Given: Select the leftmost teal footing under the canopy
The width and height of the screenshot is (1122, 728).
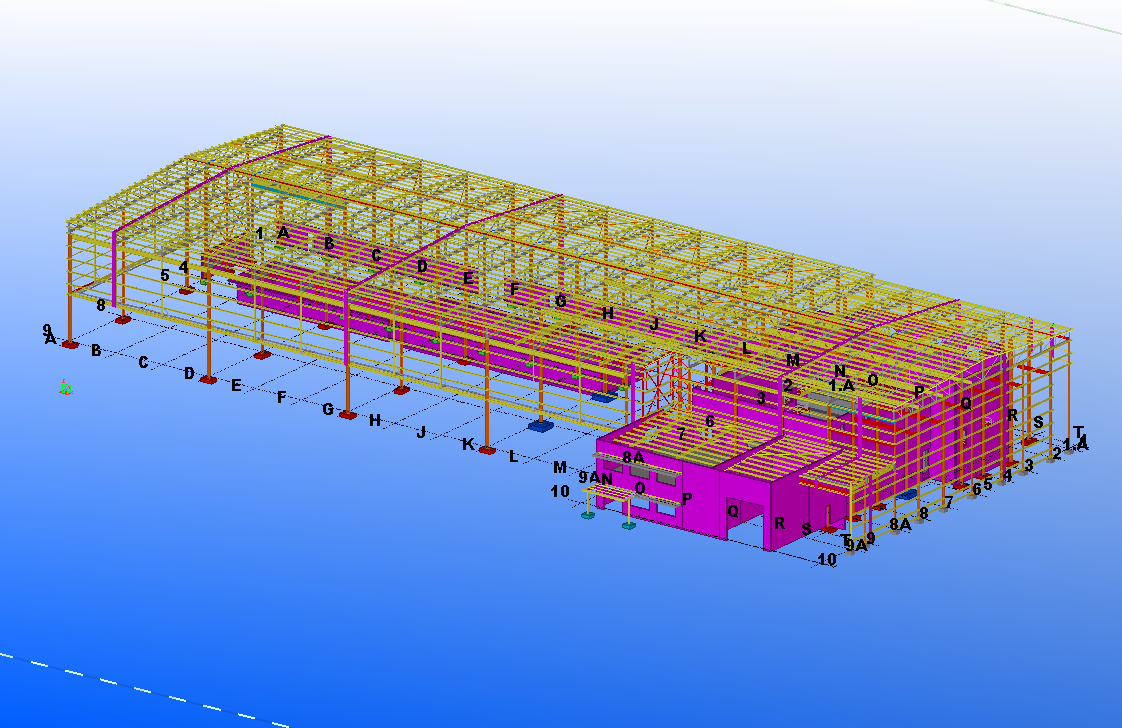Looking at the screenshot, I should pyautogui.click(x=587, y=516).
